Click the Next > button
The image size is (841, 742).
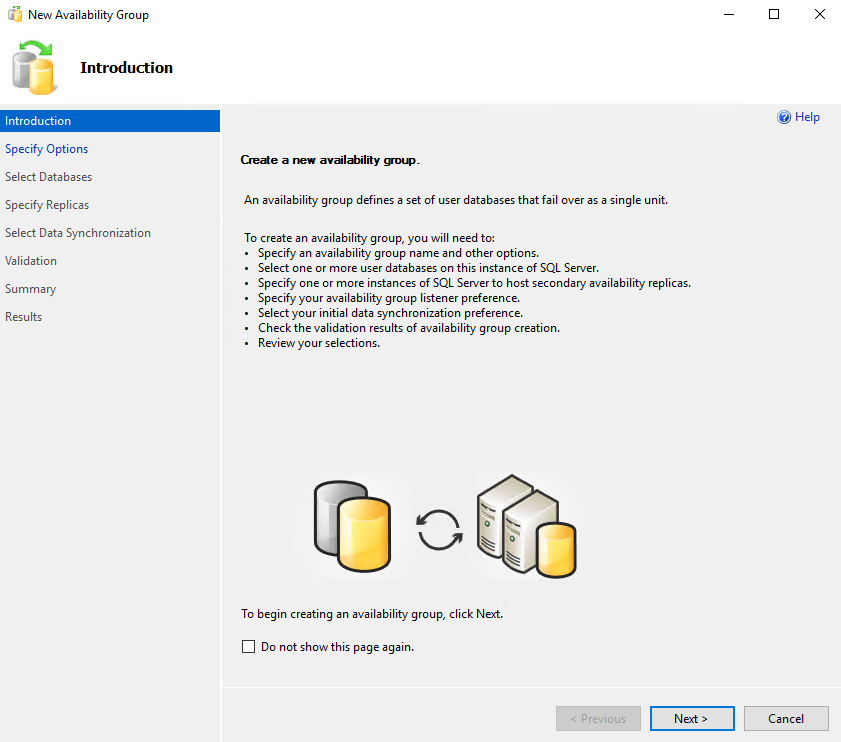click(x=692, y=718)
